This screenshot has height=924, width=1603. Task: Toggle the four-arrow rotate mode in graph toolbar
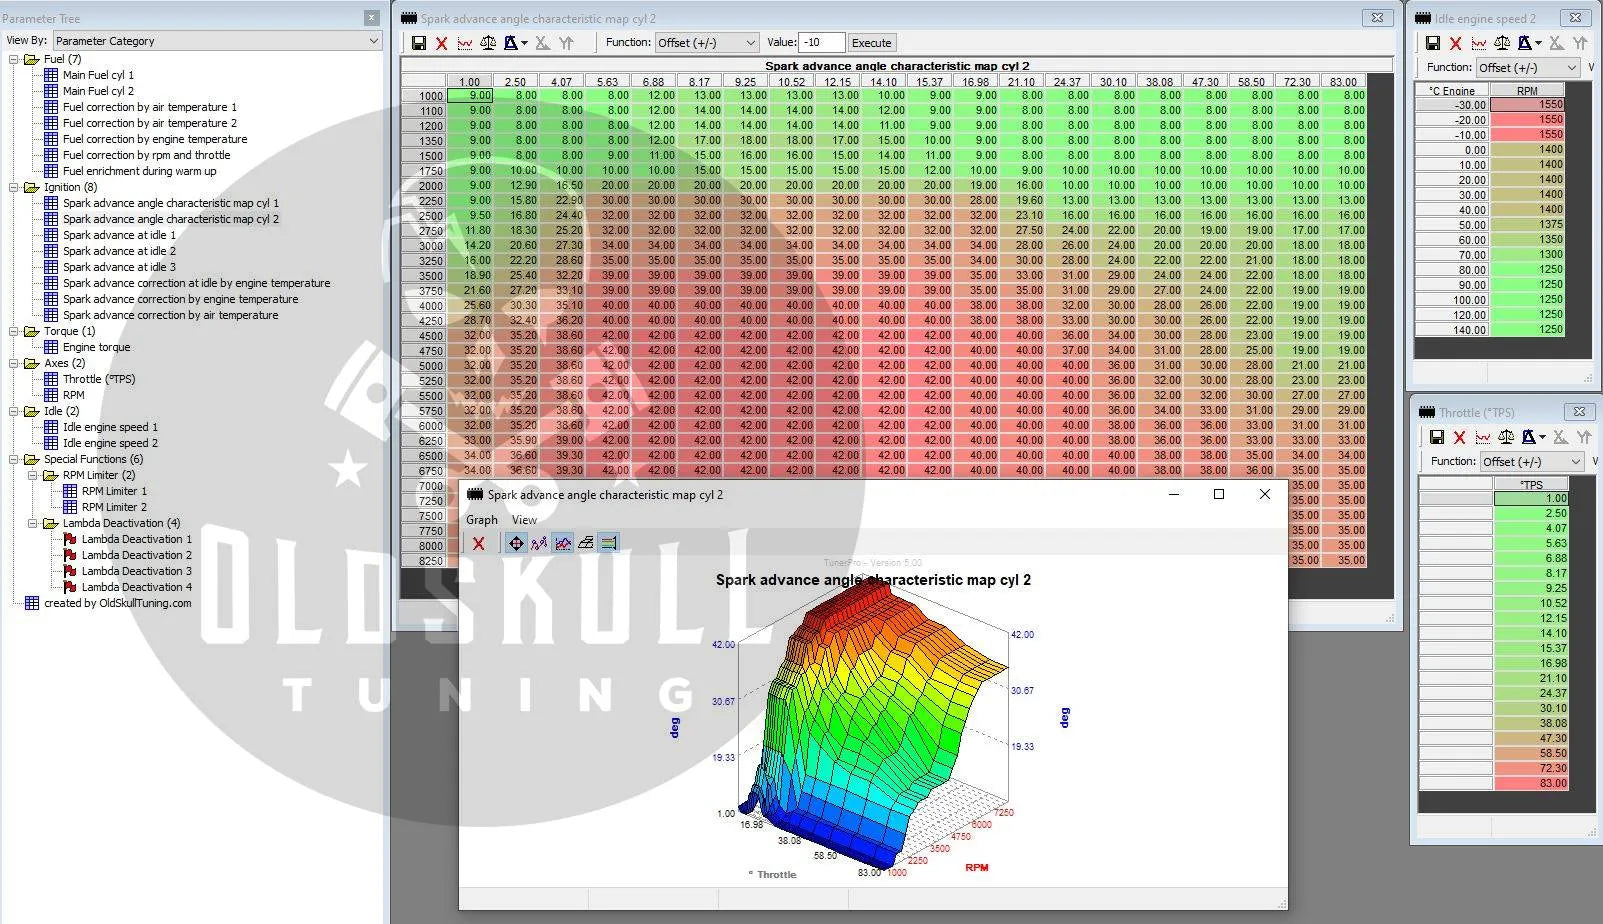click(x=516, y=543)
